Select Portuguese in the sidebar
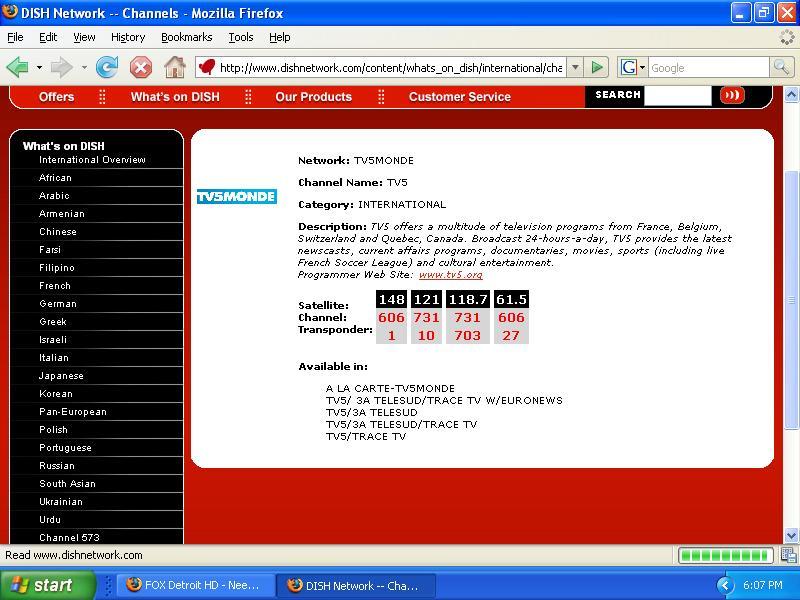The image size is (800, 600). click(x=65, y=448)
